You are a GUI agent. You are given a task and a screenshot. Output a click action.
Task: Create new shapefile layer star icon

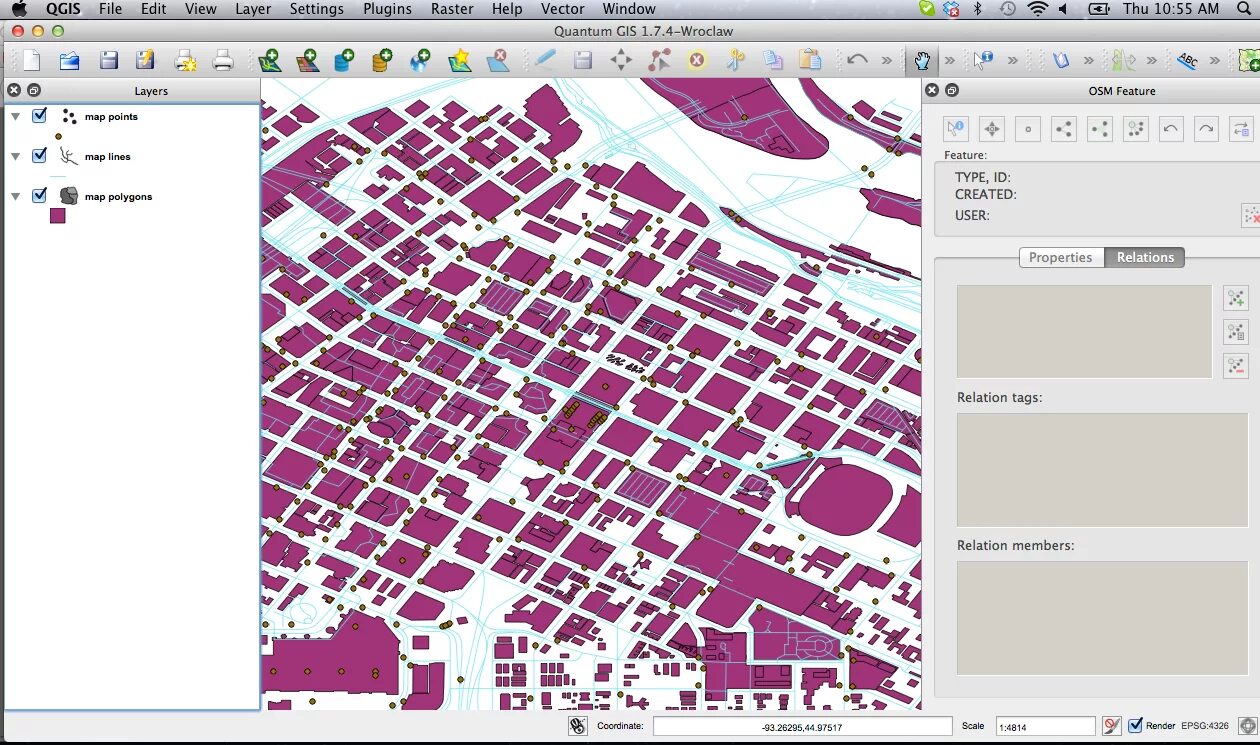click(459, 61)
